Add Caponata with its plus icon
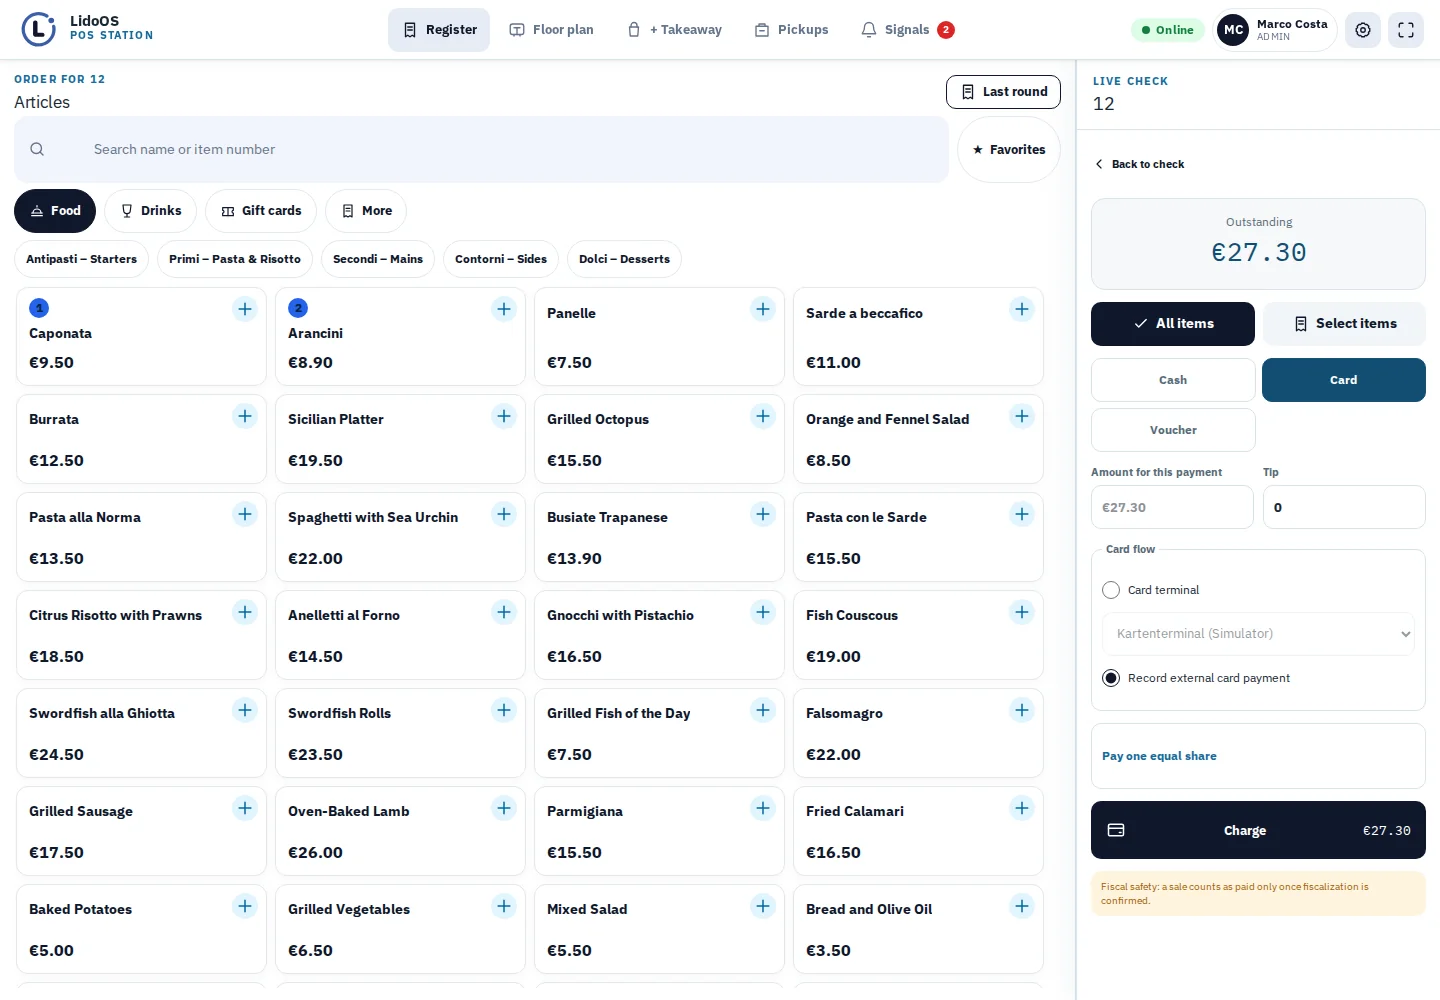The height and width of the screenshot is (1000, 1440). [245, 309]
